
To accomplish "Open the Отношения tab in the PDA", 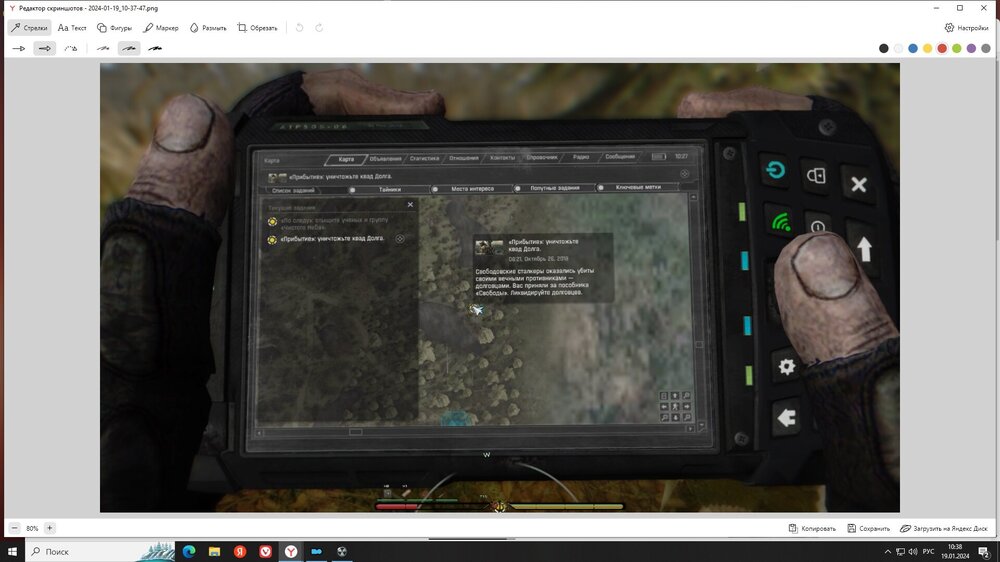I will 464,158.
